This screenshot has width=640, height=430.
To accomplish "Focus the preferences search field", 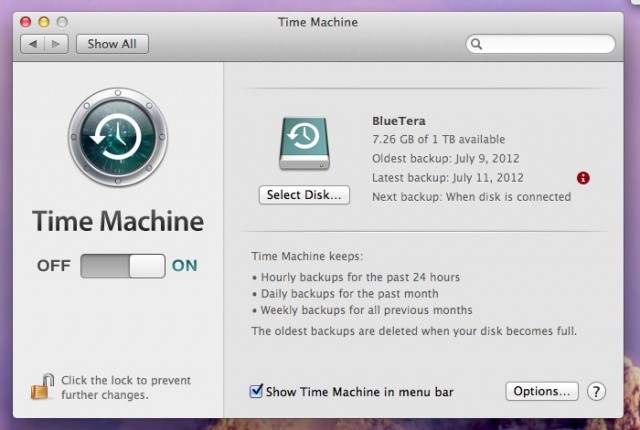I will coord(545,44).
